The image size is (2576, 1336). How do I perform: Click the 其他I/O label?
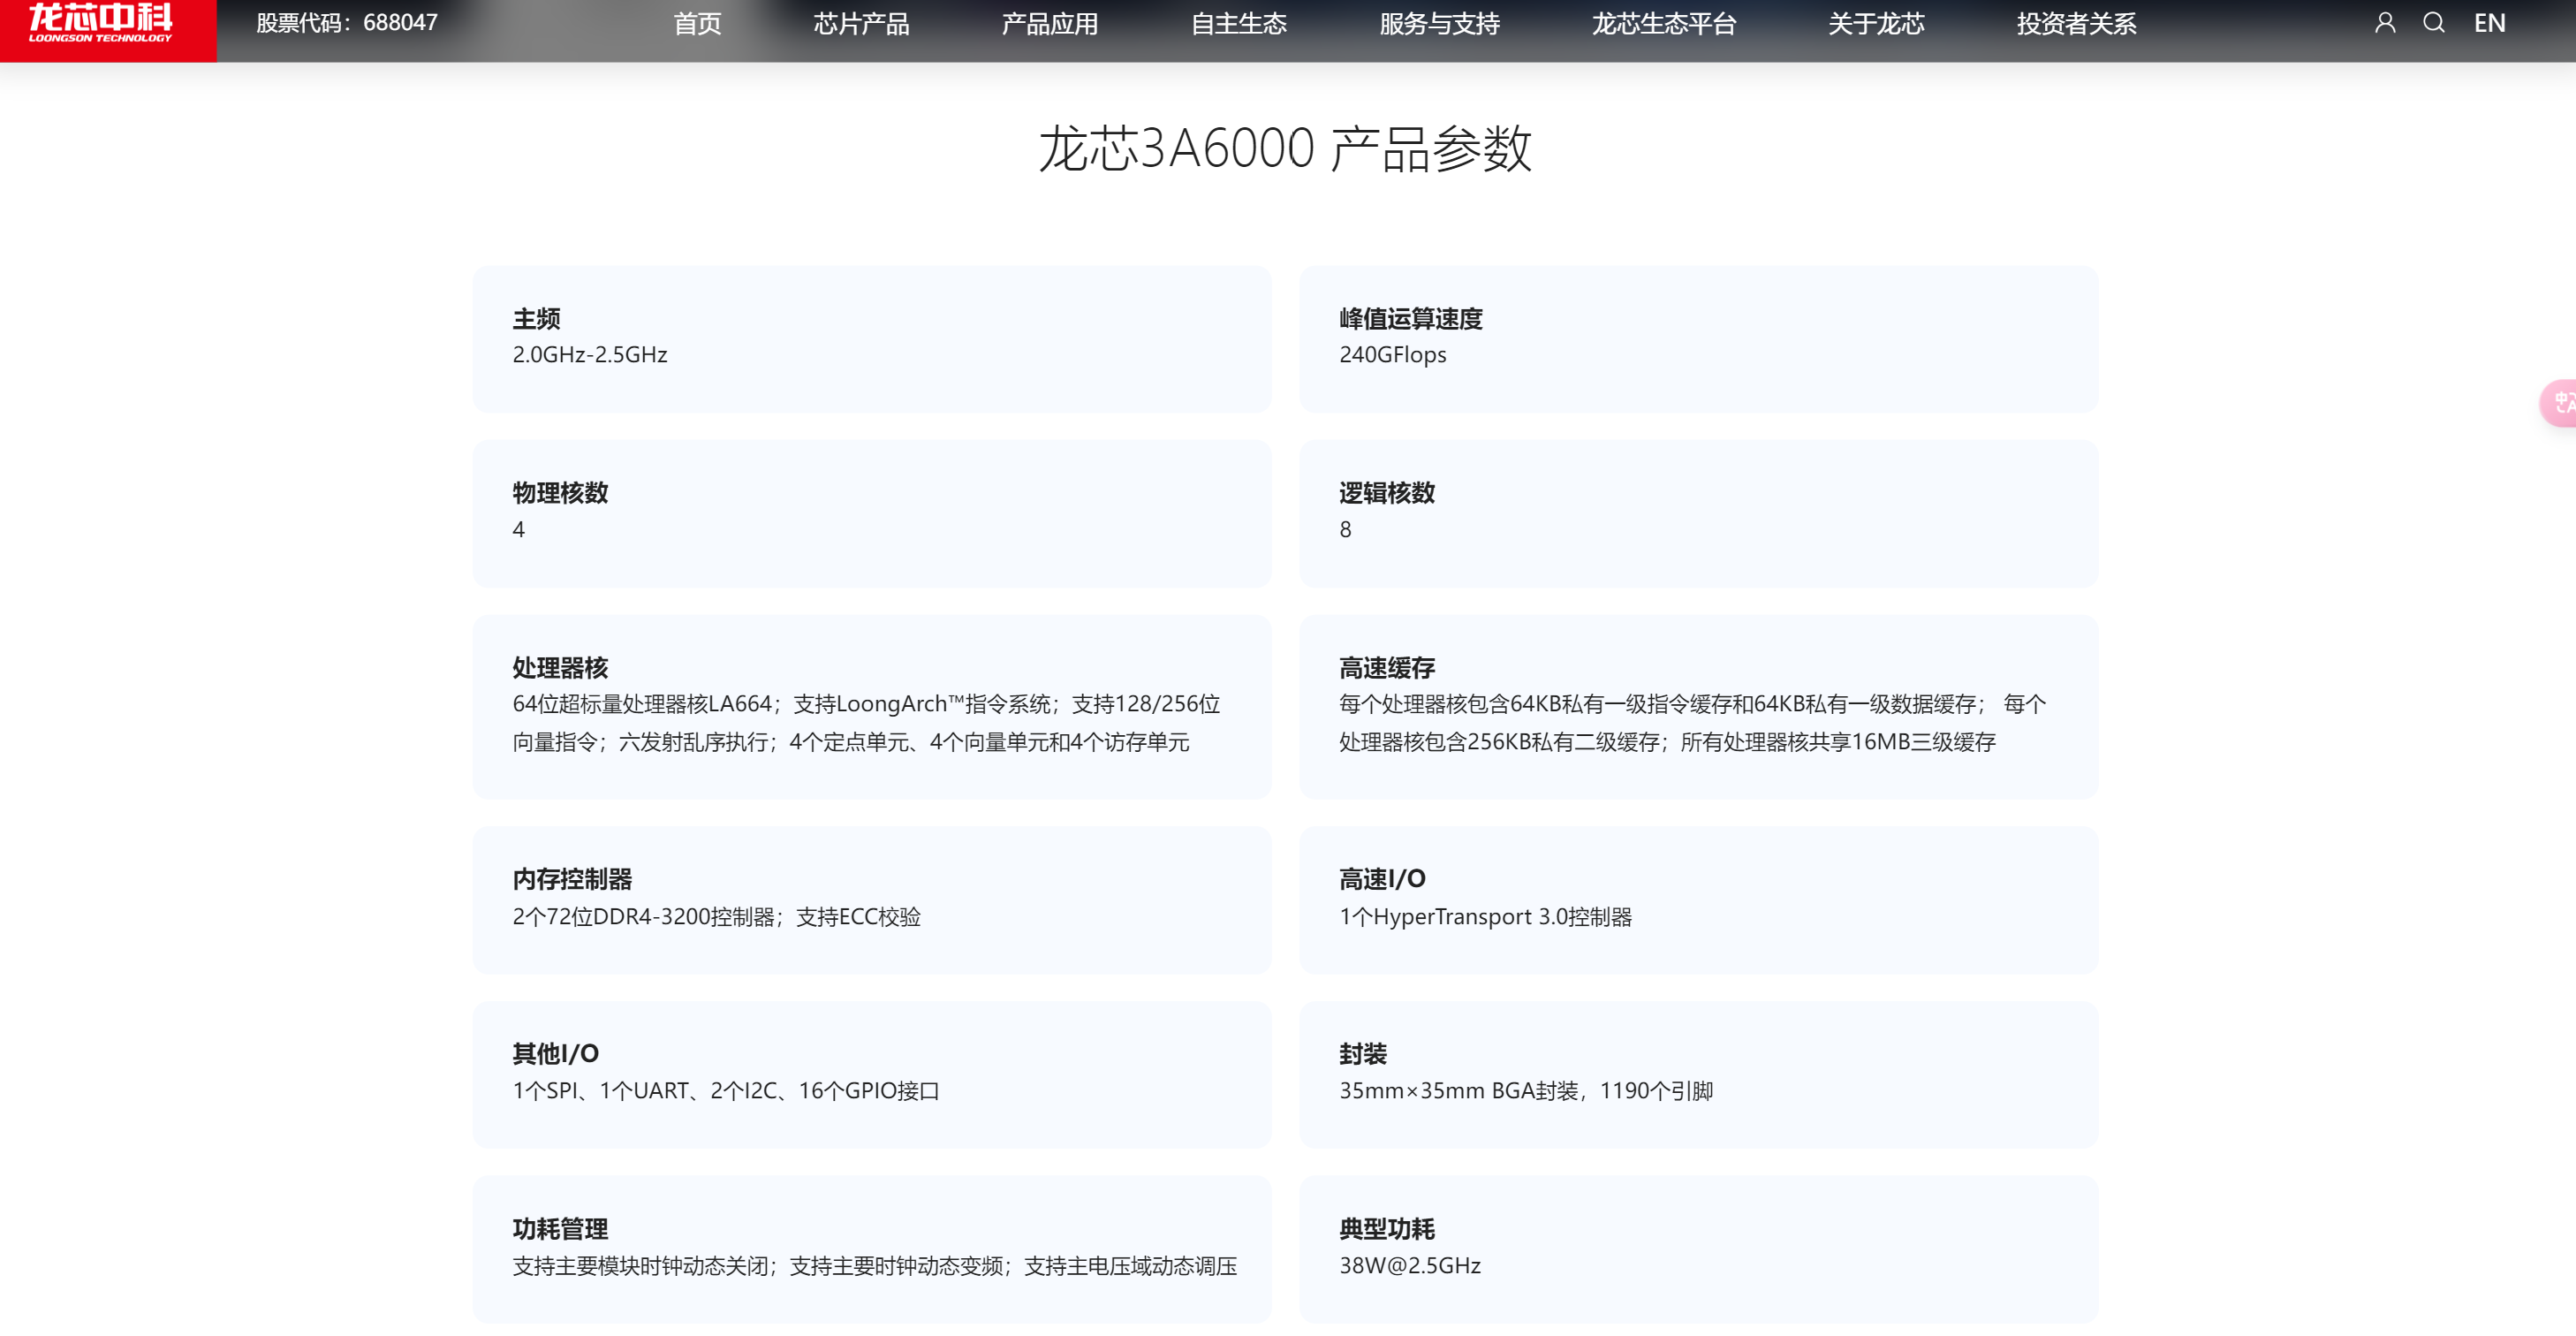[x=555, y=1053]
